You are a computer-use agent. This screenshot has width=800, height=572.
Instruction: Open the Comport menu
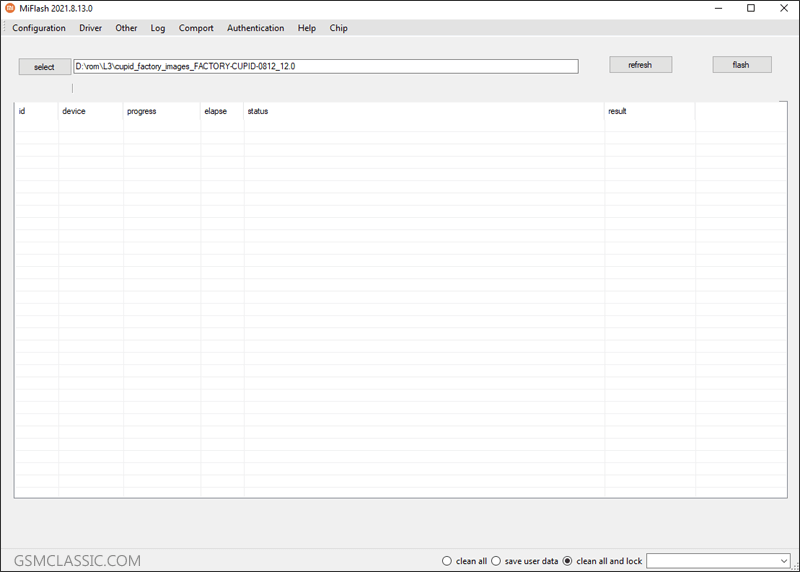196,28
